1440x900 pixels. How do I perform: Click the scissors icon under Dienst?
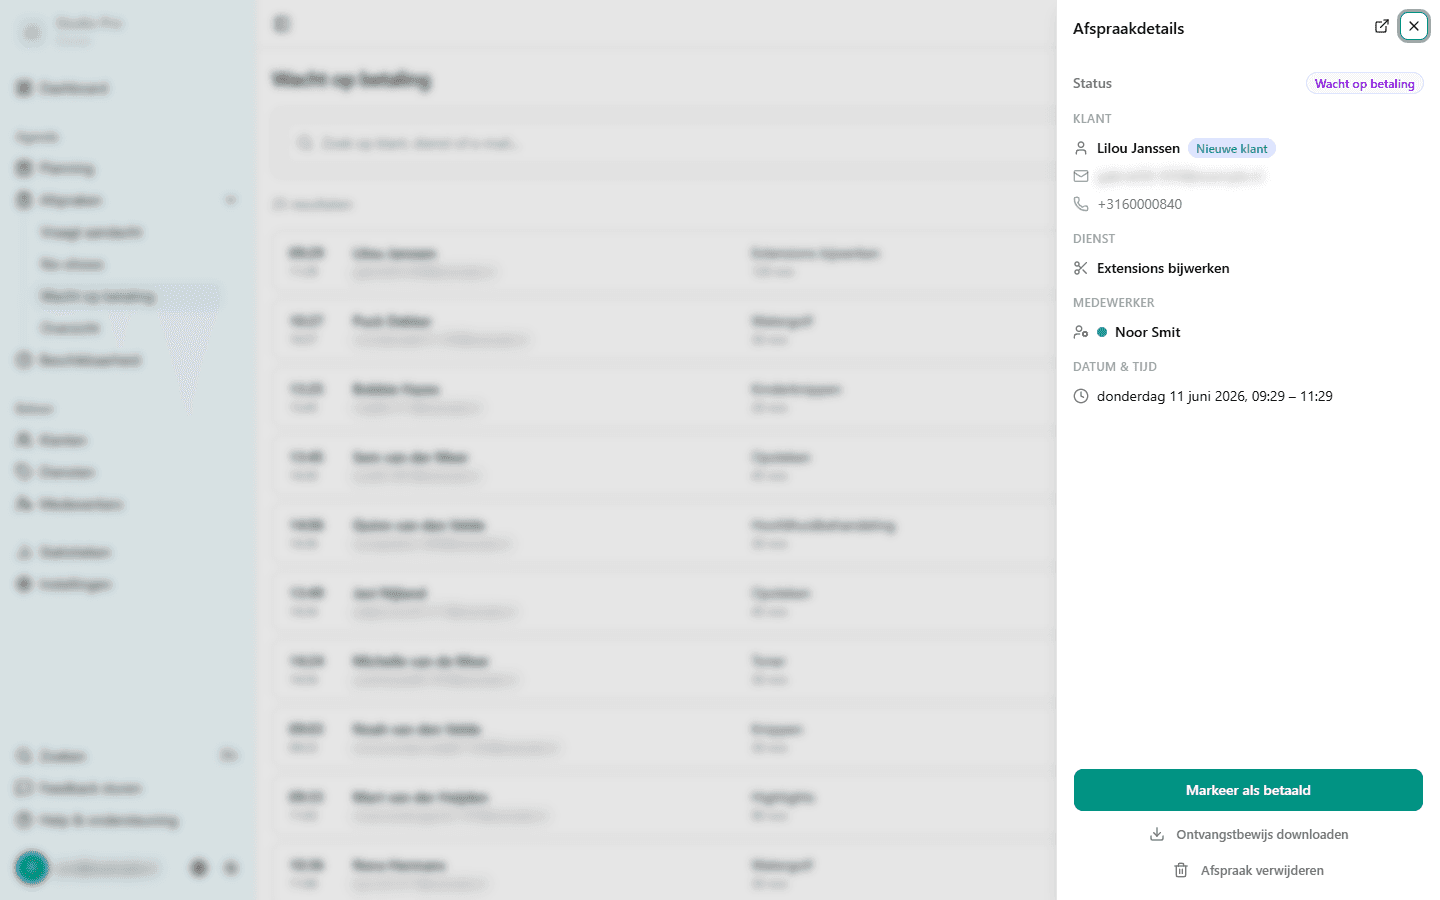pos(1081,268)
